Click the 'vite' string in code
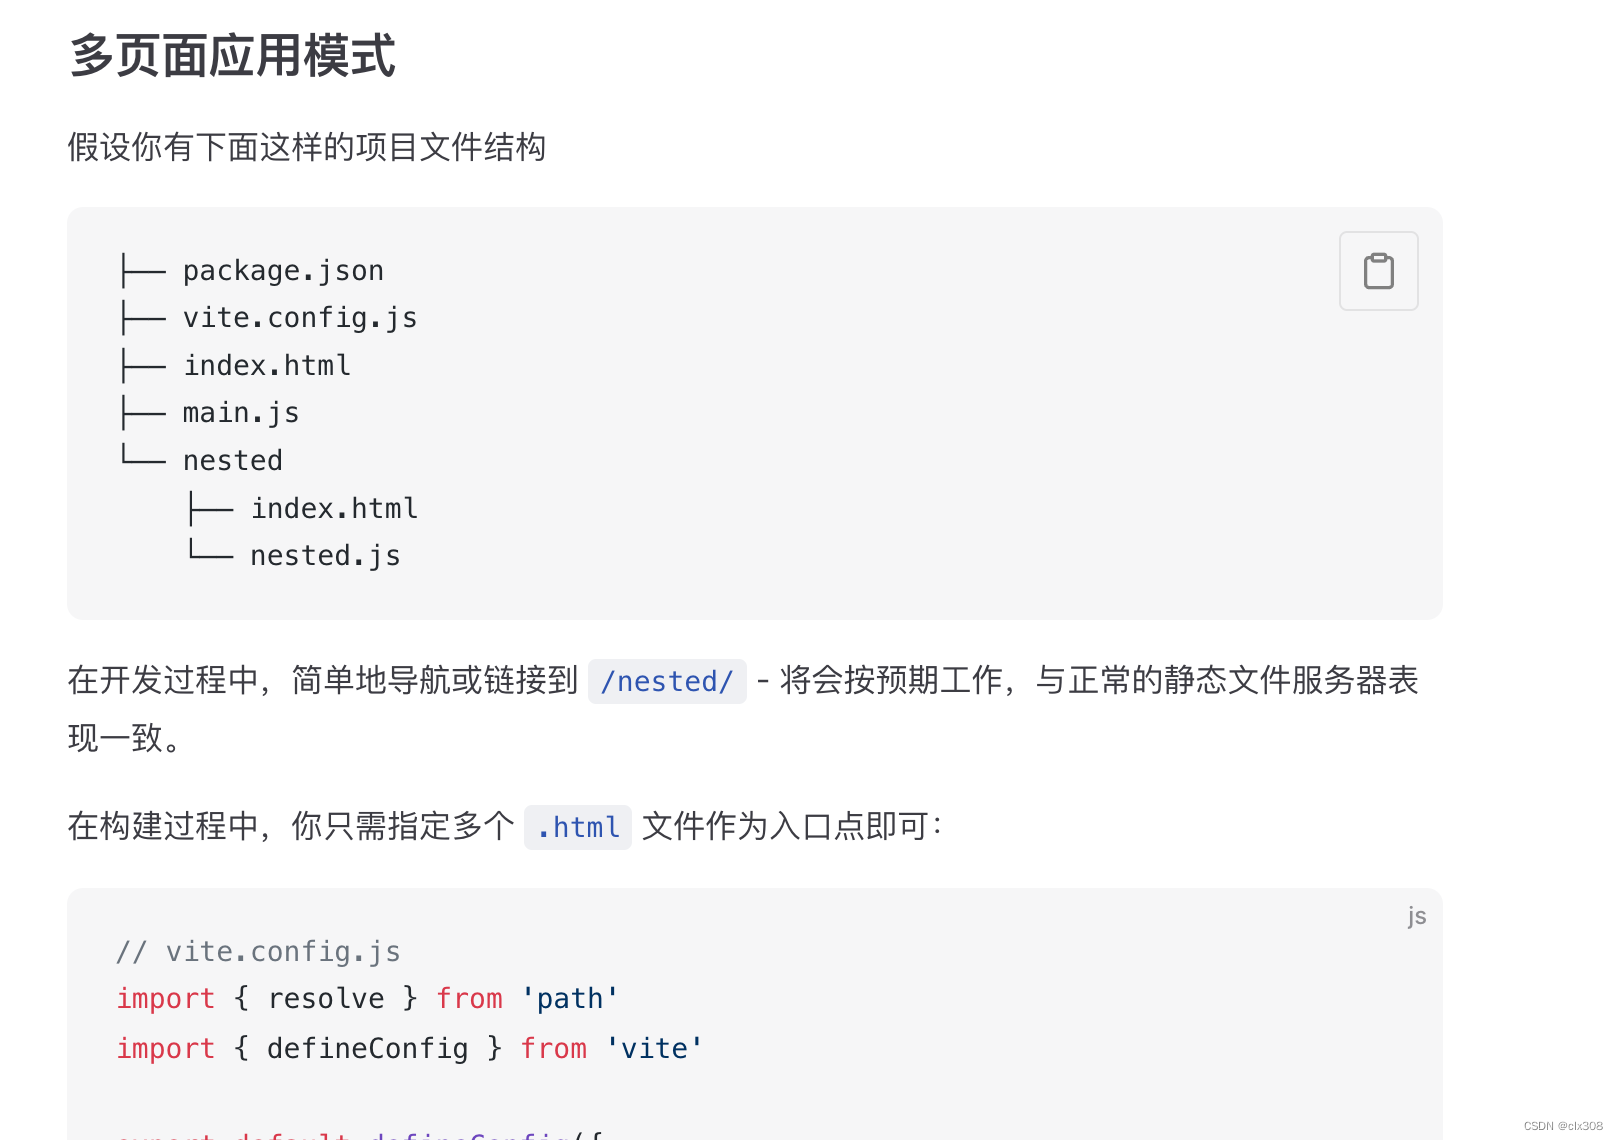This screenshot has width=1618, height=1140. (654, 1049)
